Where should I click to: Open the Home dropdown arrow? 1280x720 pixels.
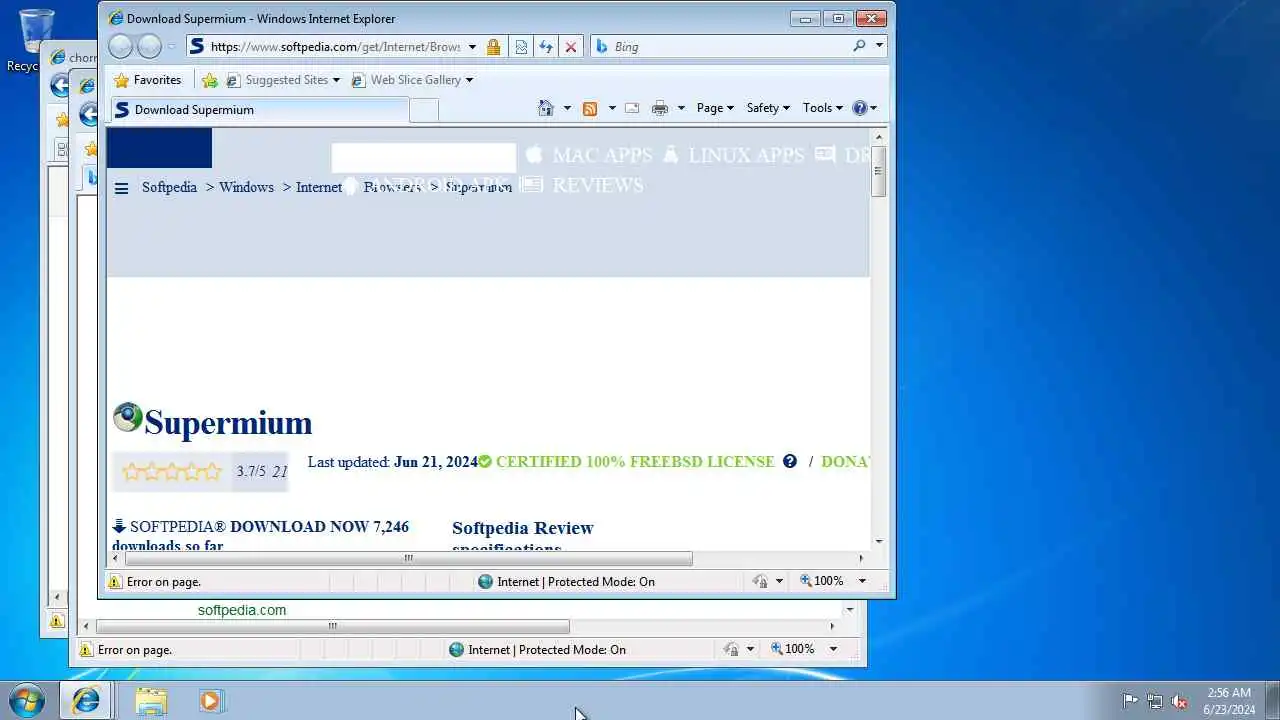(x=567, y=108)
